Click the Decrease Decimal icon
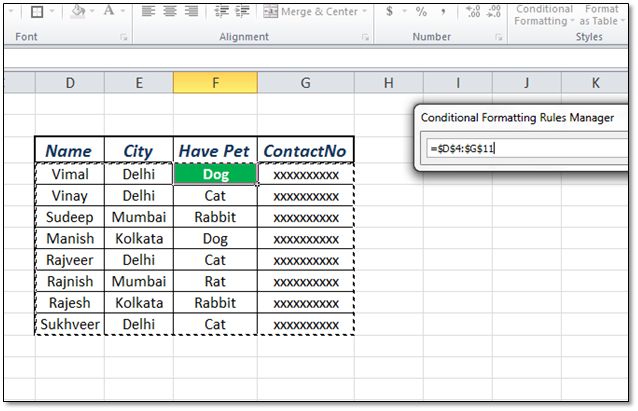Image resolution: width=638 pixels, height=411 pixels. pyautogui.click(x=494, y=11)
